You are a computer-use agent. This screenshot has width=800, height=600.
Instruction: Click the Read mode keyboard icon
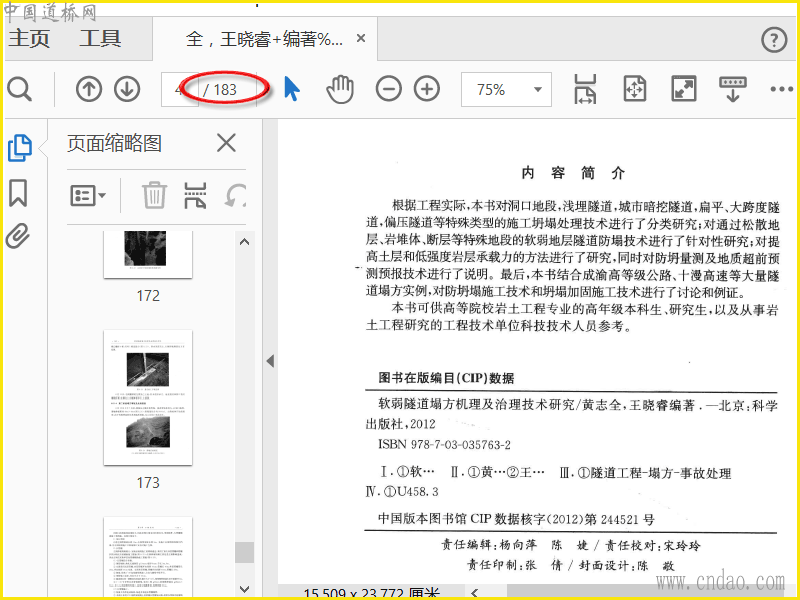click(x=733, y=89)
